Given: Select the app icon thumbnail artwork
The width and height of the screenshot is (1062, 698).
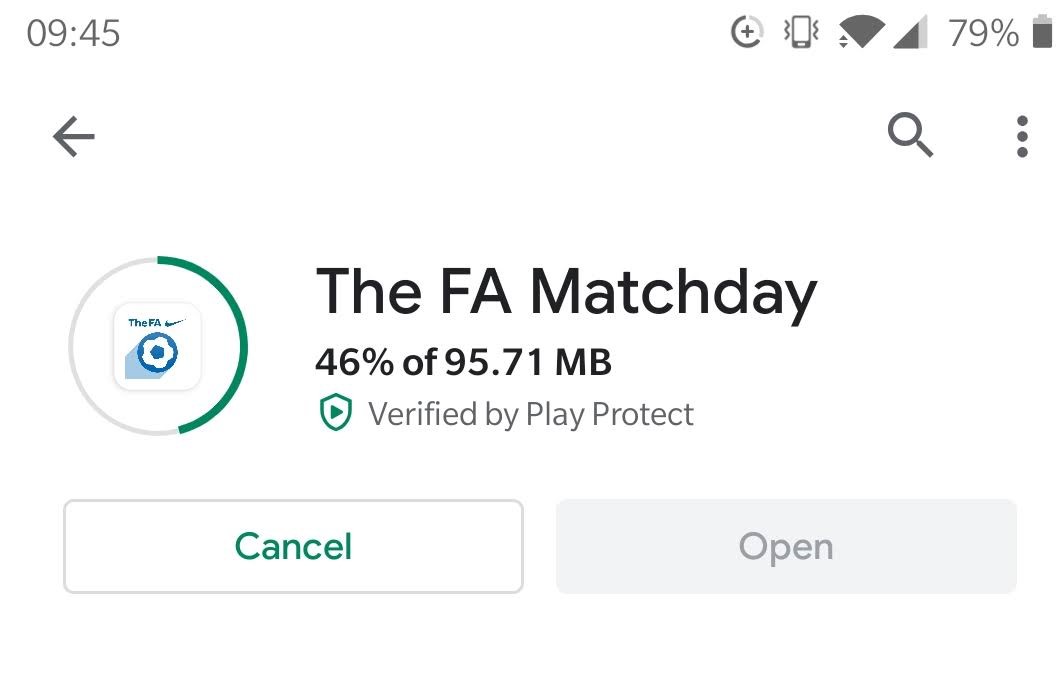Looking at the screenshot, I should (x=156, y=347).
